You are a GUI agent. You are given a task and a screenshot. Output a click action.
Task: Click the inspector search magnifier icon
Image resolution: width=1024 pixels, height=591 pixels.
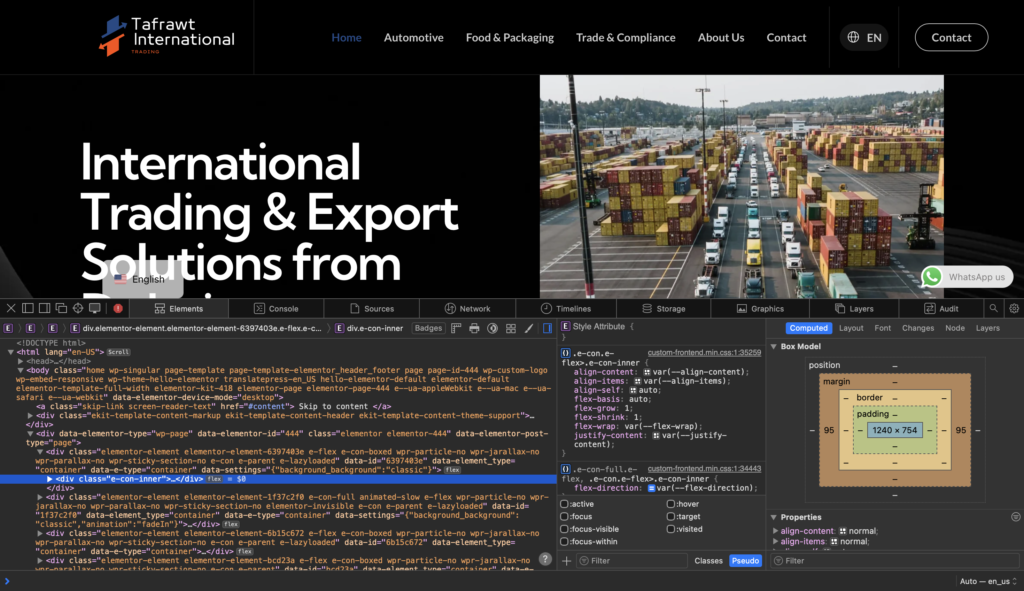[x=993, y=309]
